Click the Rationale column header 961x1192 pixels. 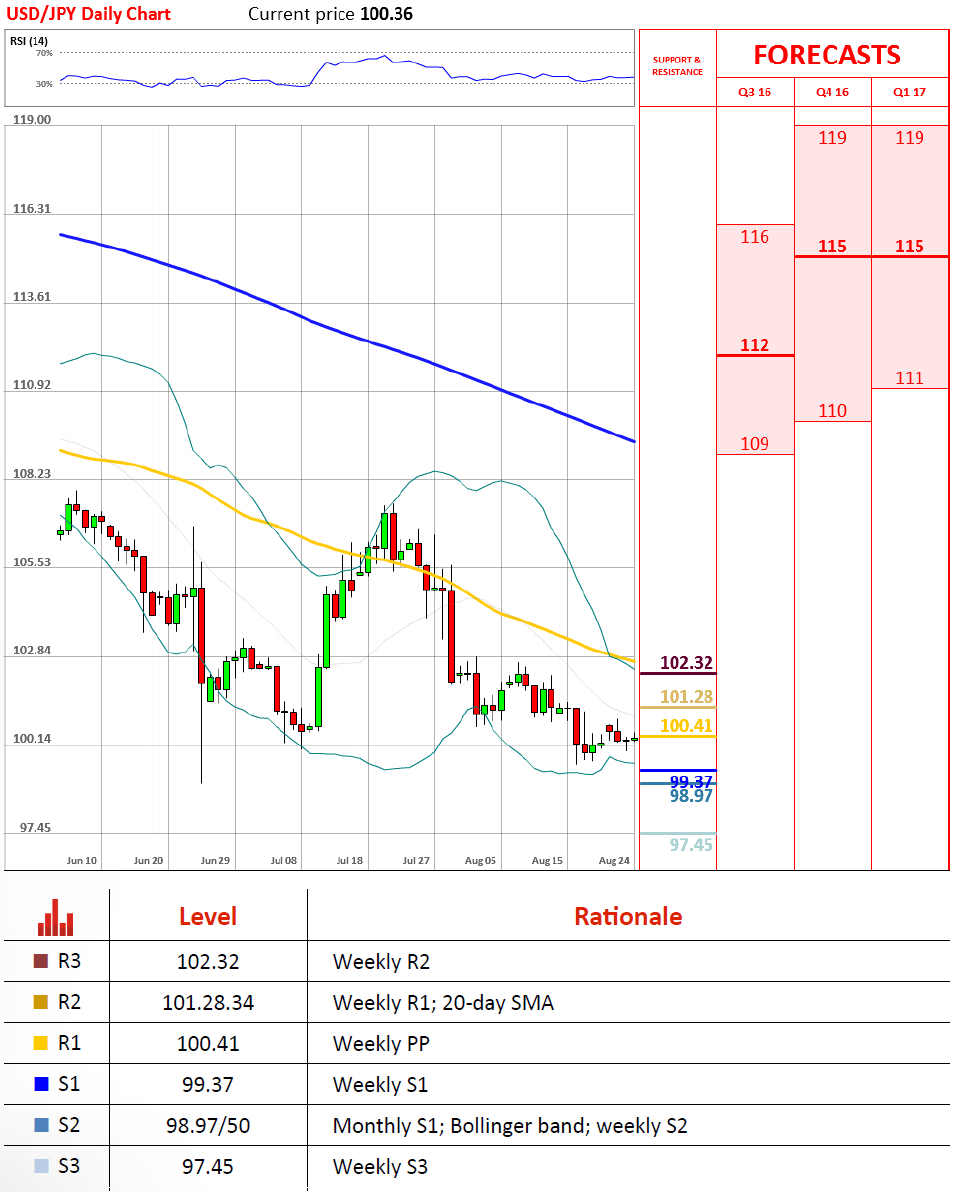(x=628, y=917)
